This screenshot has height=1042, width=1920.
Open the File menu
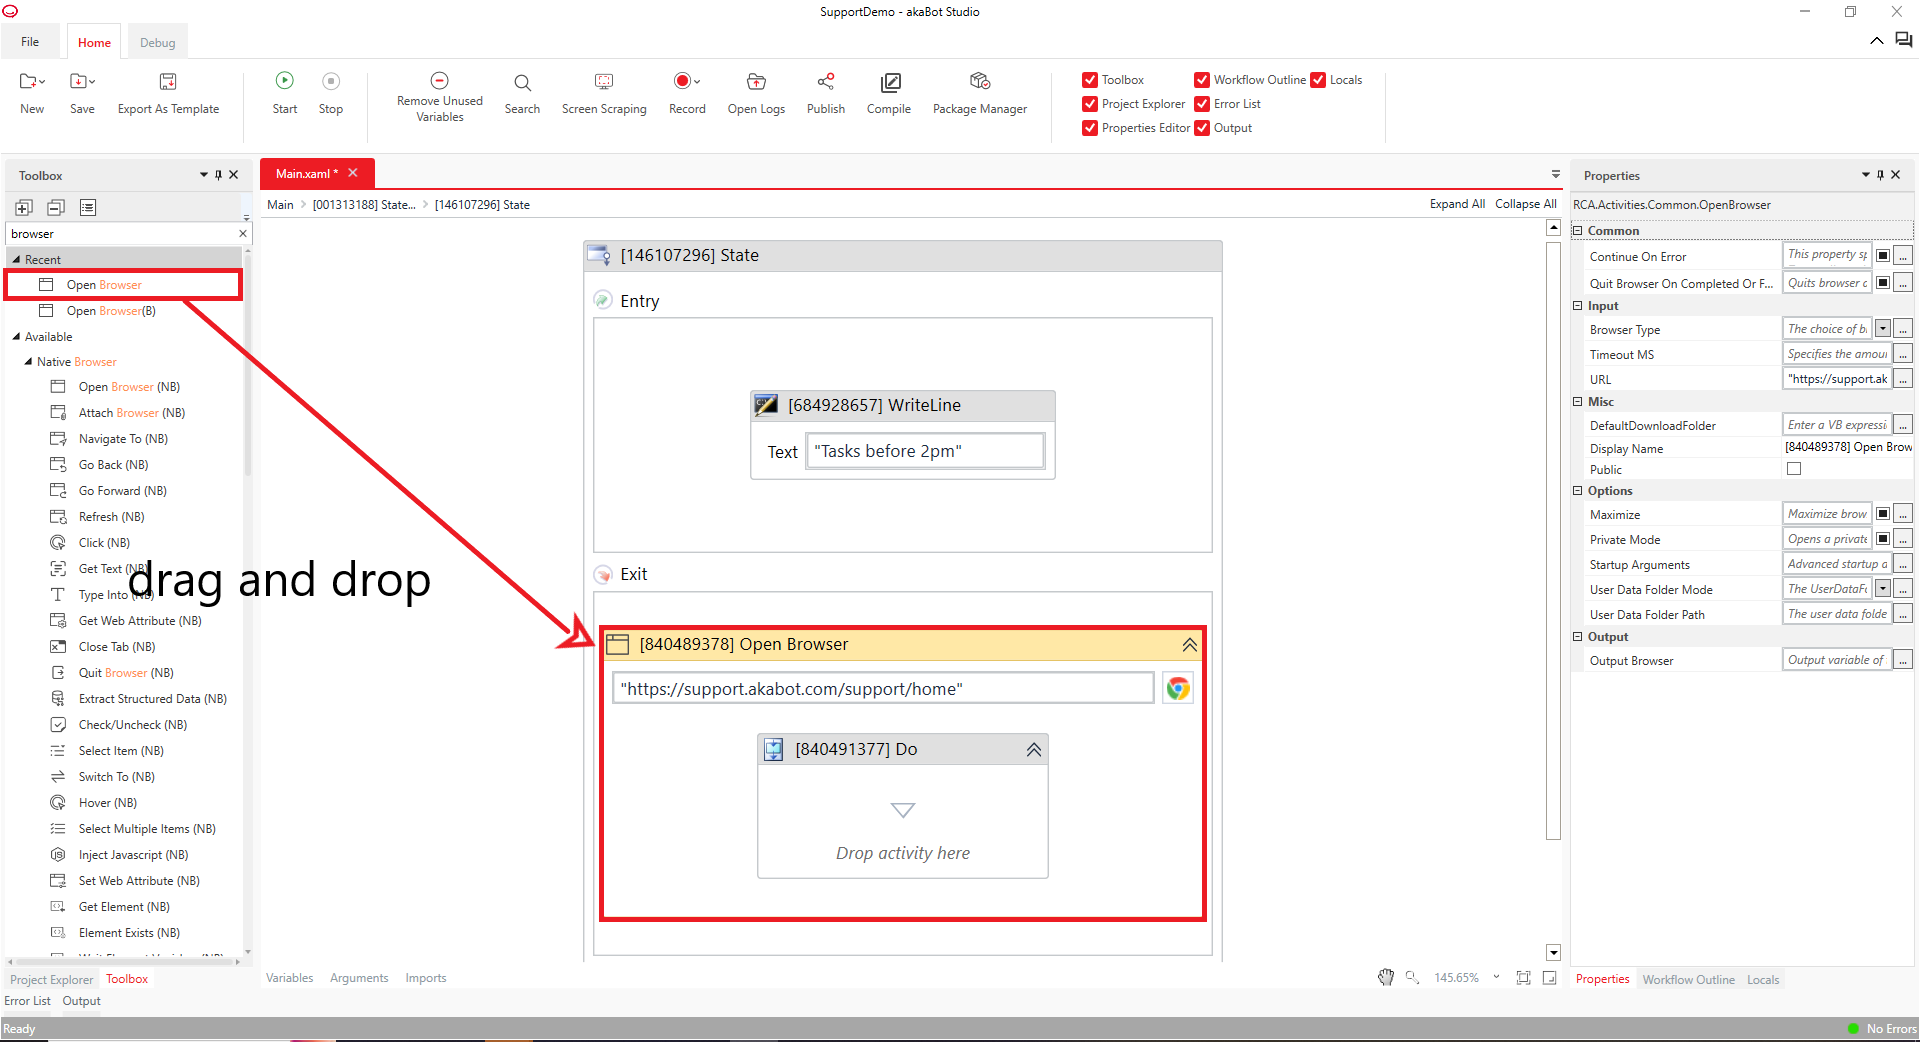click(30, 42)
